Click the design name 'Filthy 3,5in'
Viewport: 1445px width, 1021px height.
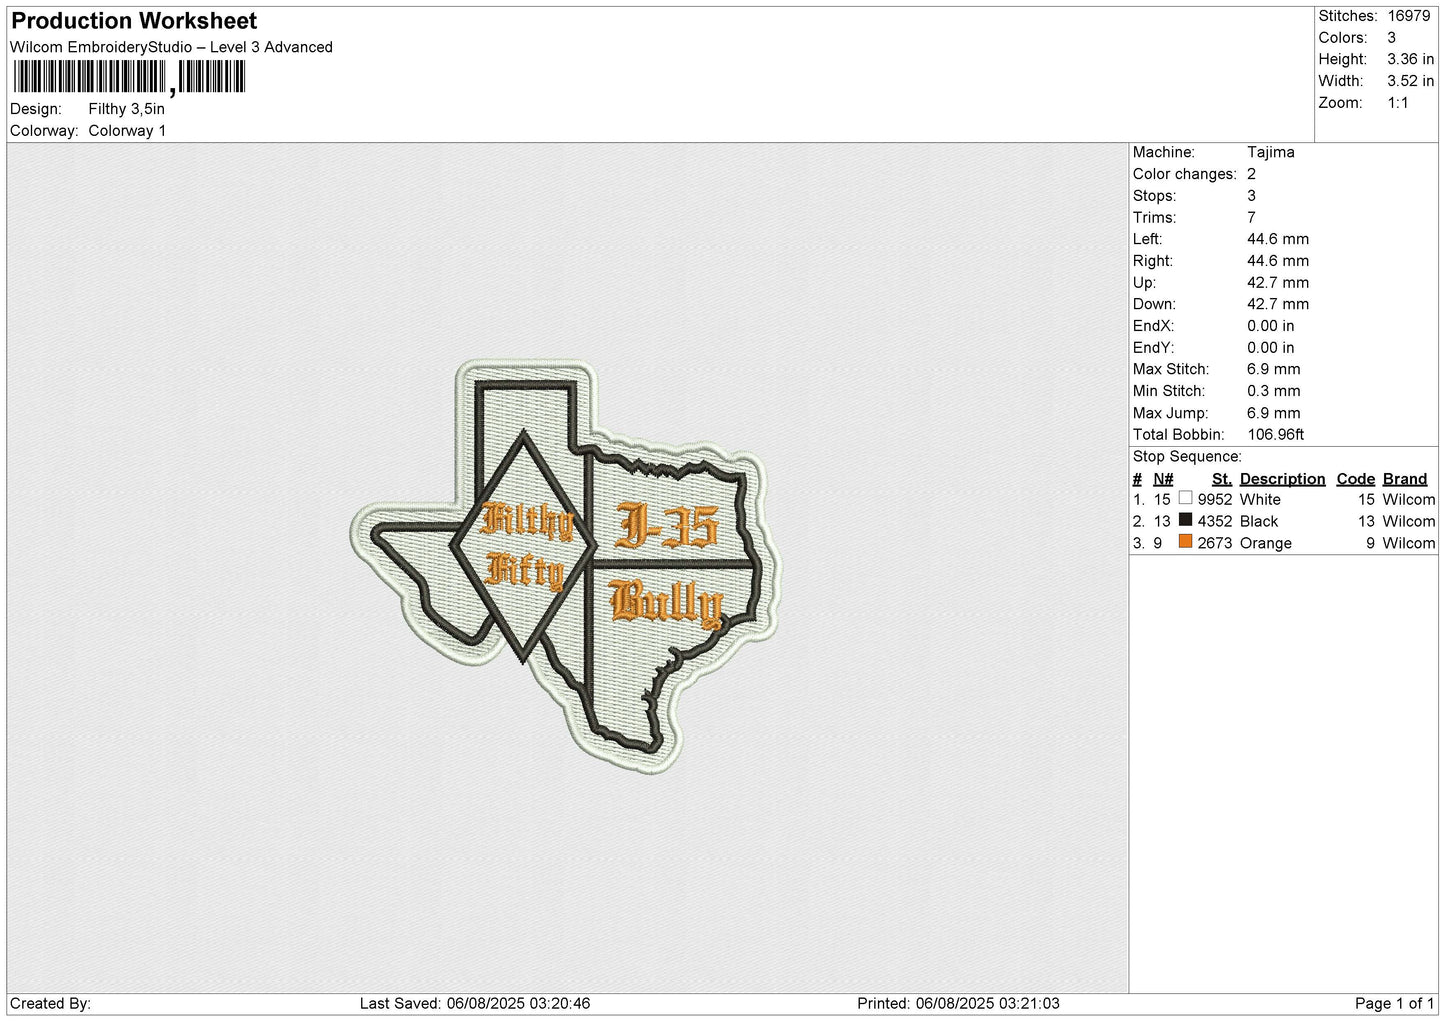click(x=127, y=109)
